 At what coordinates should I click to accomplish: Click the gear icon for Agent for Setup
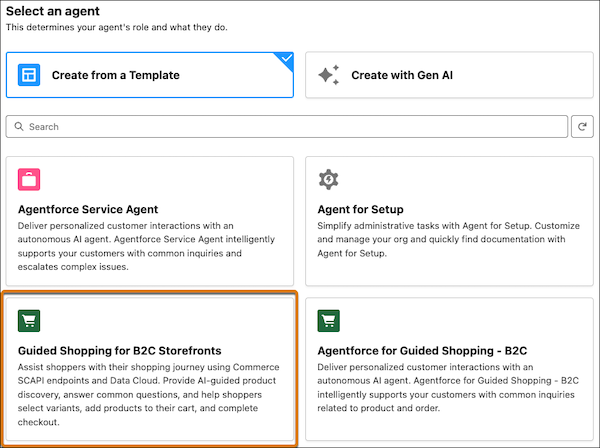[x=328, y=179]
